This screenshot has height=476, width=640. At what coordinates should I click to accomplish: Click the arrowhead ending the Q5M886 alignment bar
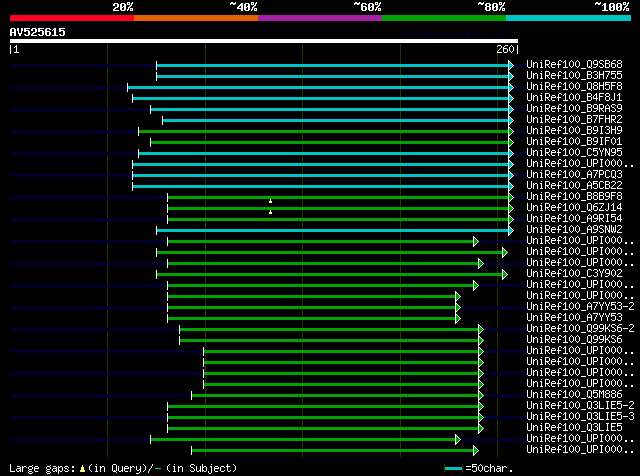[481, 396]
